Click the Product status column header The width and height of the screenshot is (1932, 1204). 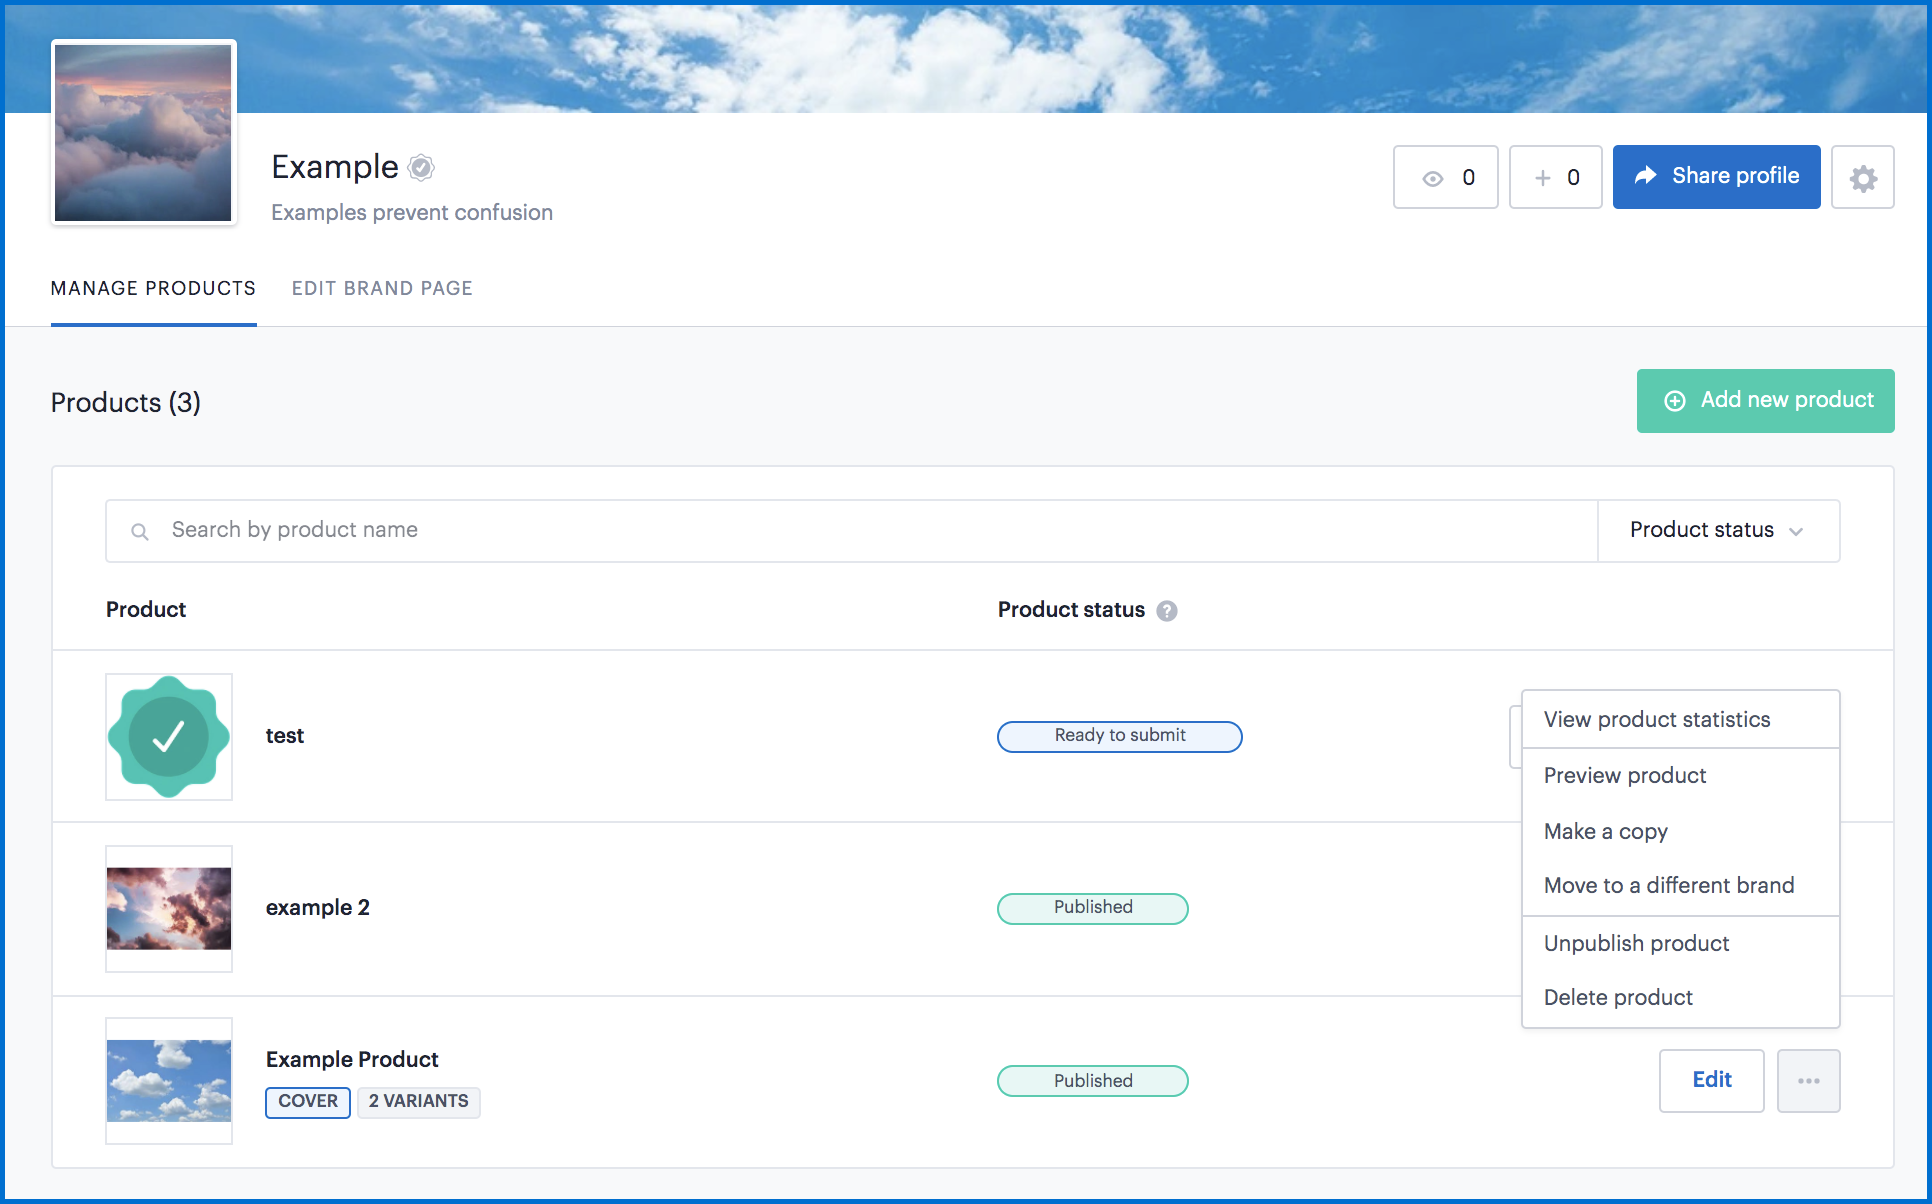tap(1071, 610)
